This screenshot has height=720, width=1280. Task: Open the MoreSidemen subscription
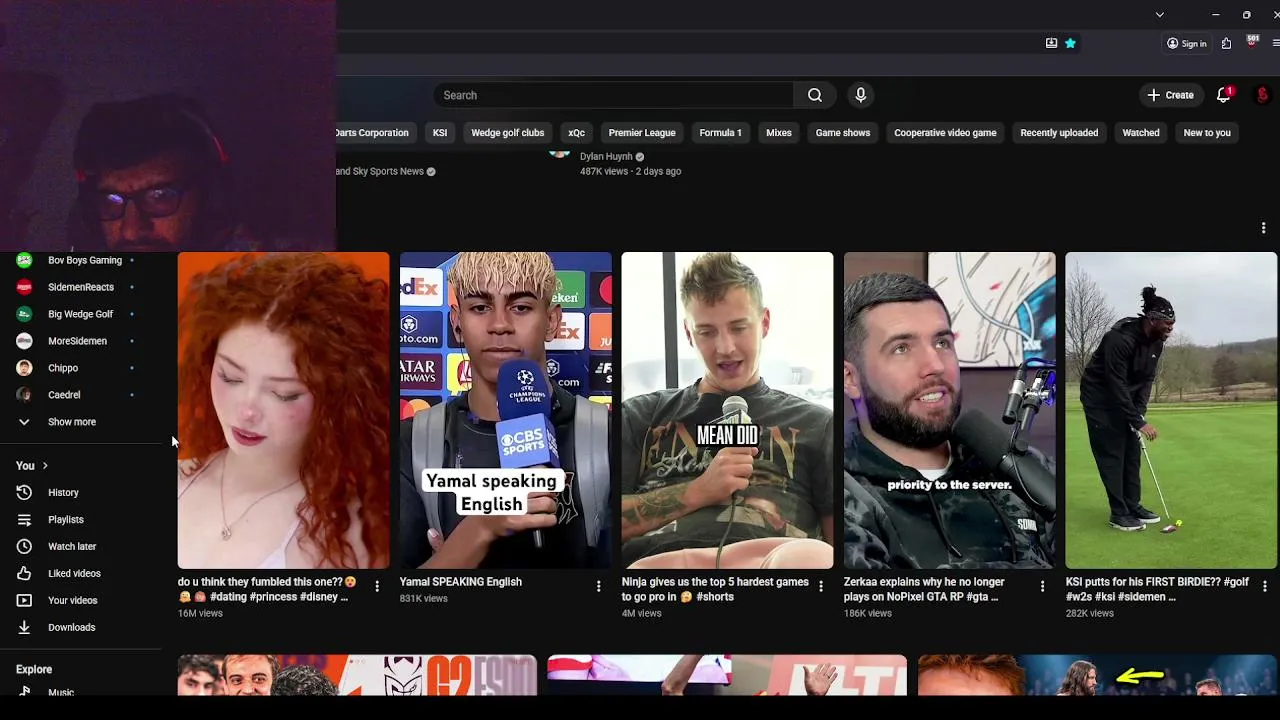pyautogui.click(x=81, y=341)
